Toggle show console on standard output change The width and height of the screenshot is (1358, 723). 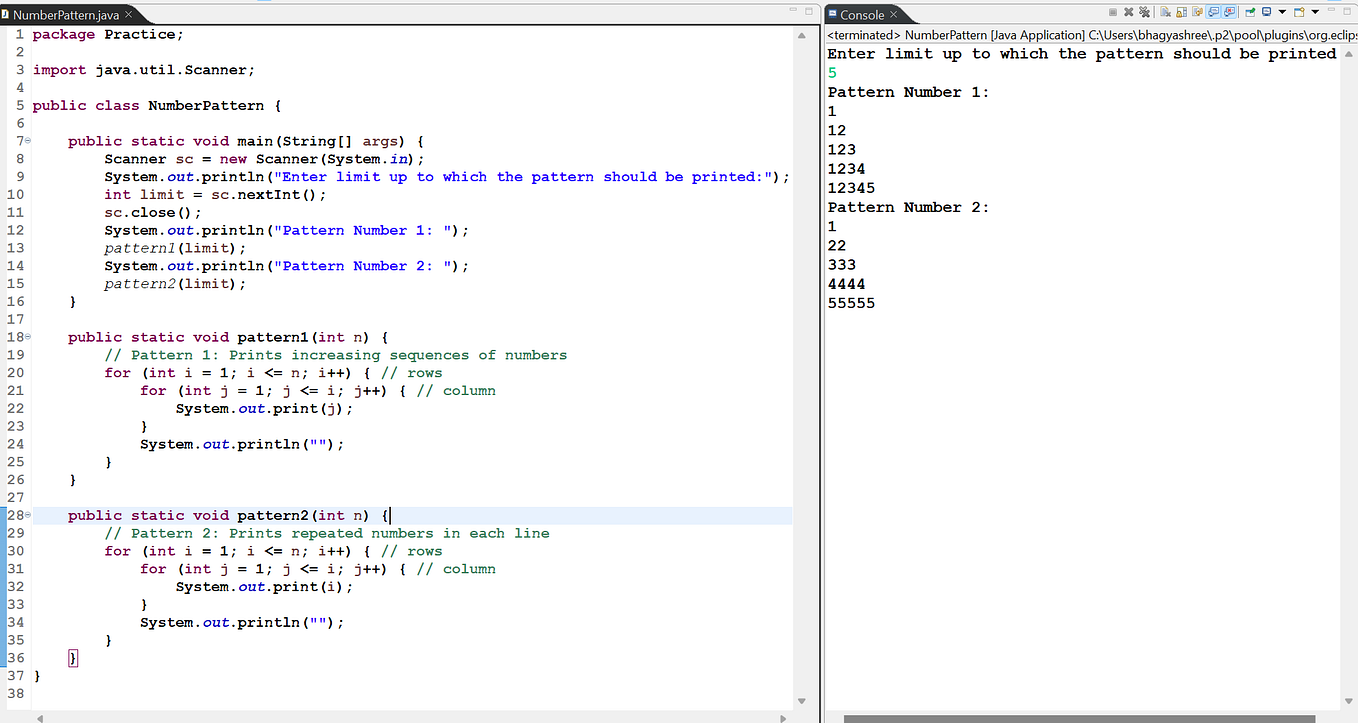pos(1213,12)
